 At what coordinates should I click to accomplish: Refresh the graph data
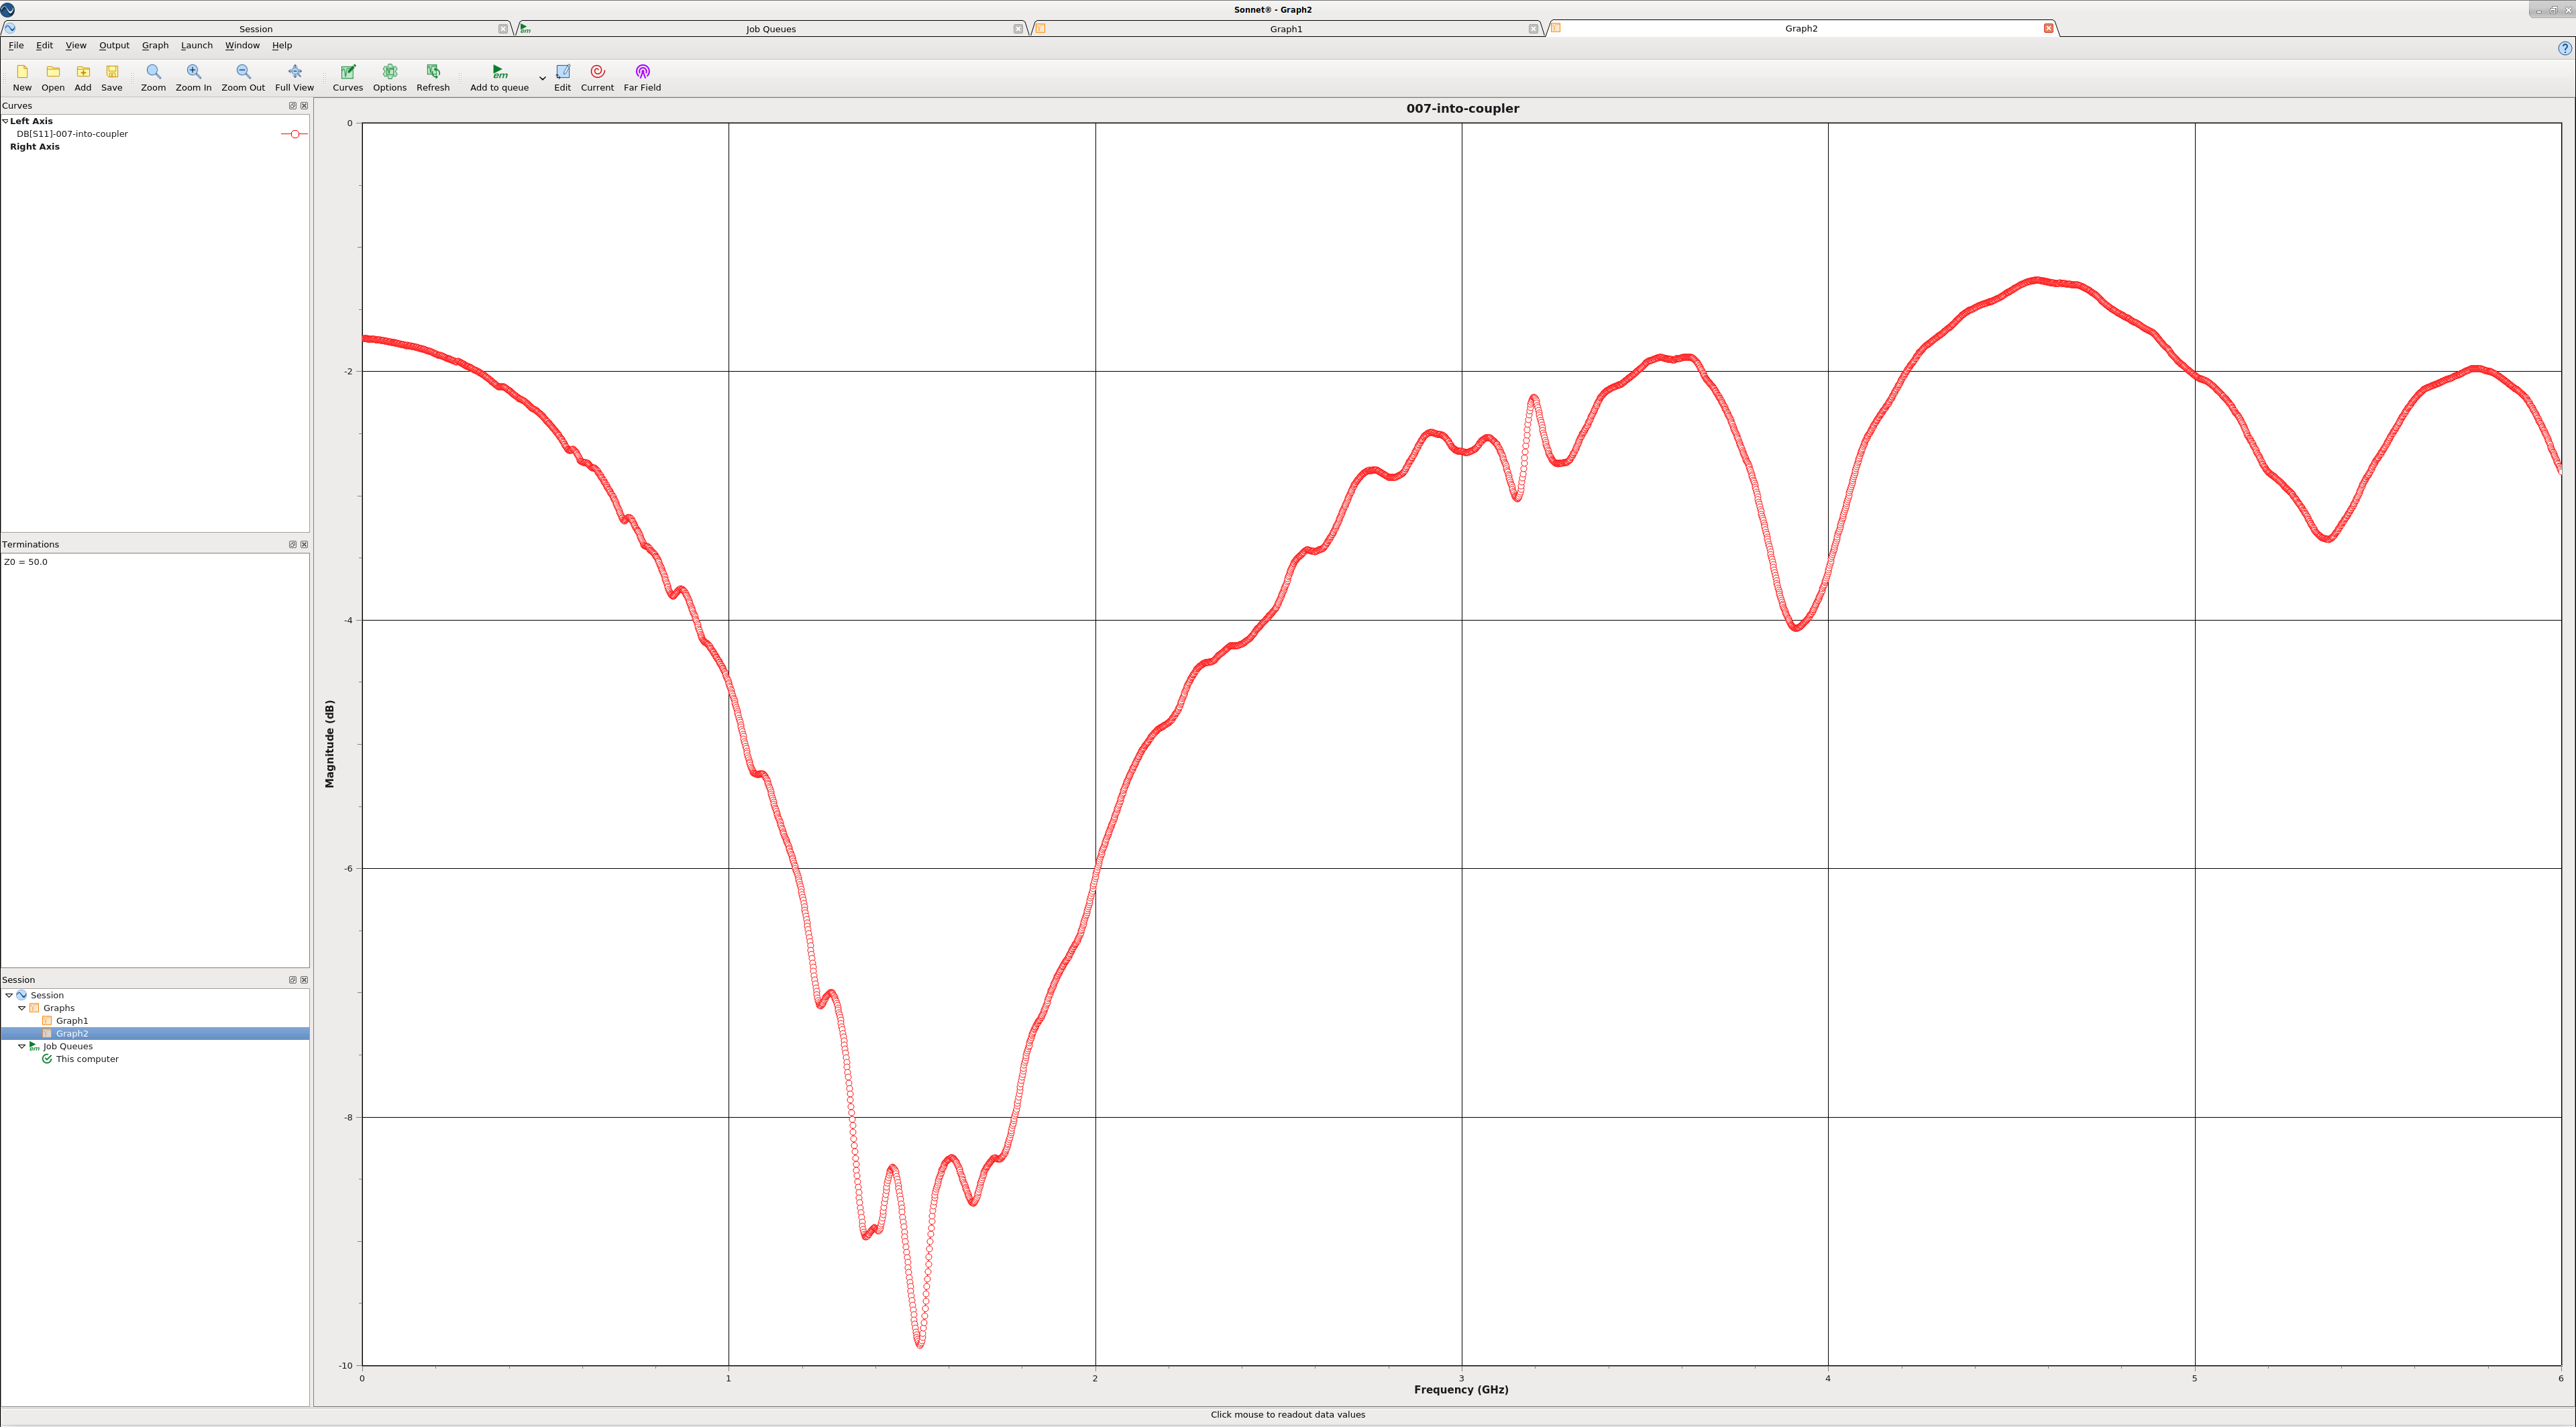pyautogui.click(x=433, y=72)
